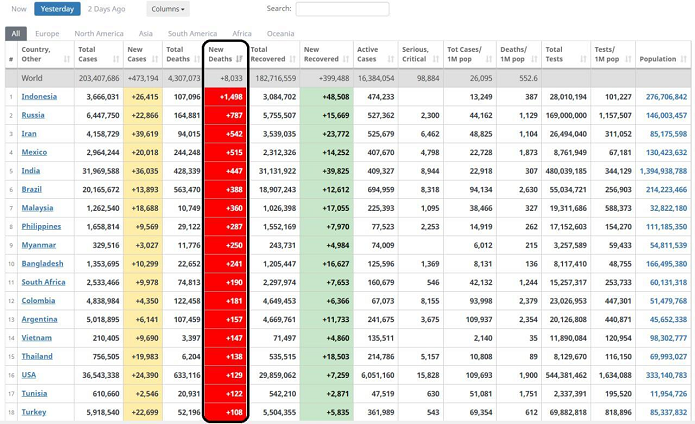Image resolution: width=695 pixels, height=424 pixels.
Task: Open the Oceania tab
Action: click(281, 33)
